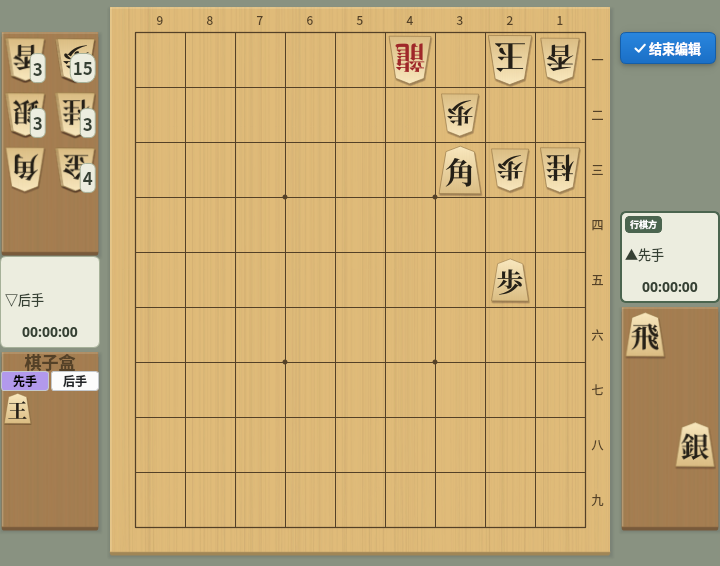The width and height of the screenshot is (720, 566).
Task: Select the red promoted rook (龍) on 4一
Action: (410, 59)
